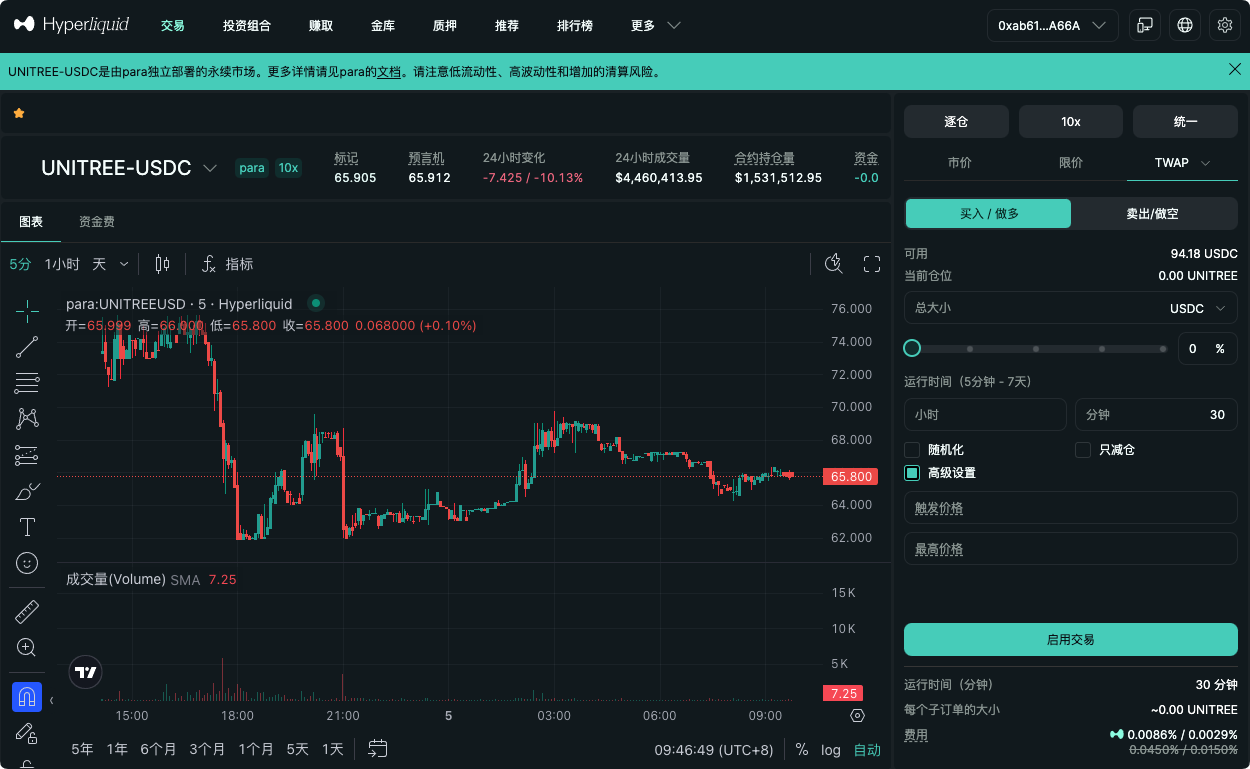Select the 买入 / 做多 side
The width and height of the screenshot is (1250, 769).
click(988, 214)
